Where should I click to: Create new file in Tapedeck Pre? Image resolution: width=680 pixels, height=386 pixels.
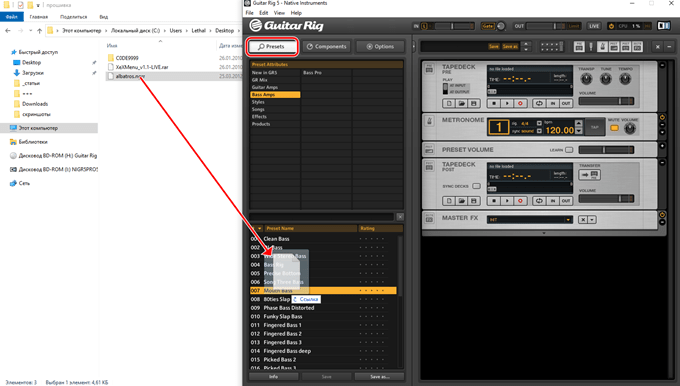[449, 104]
